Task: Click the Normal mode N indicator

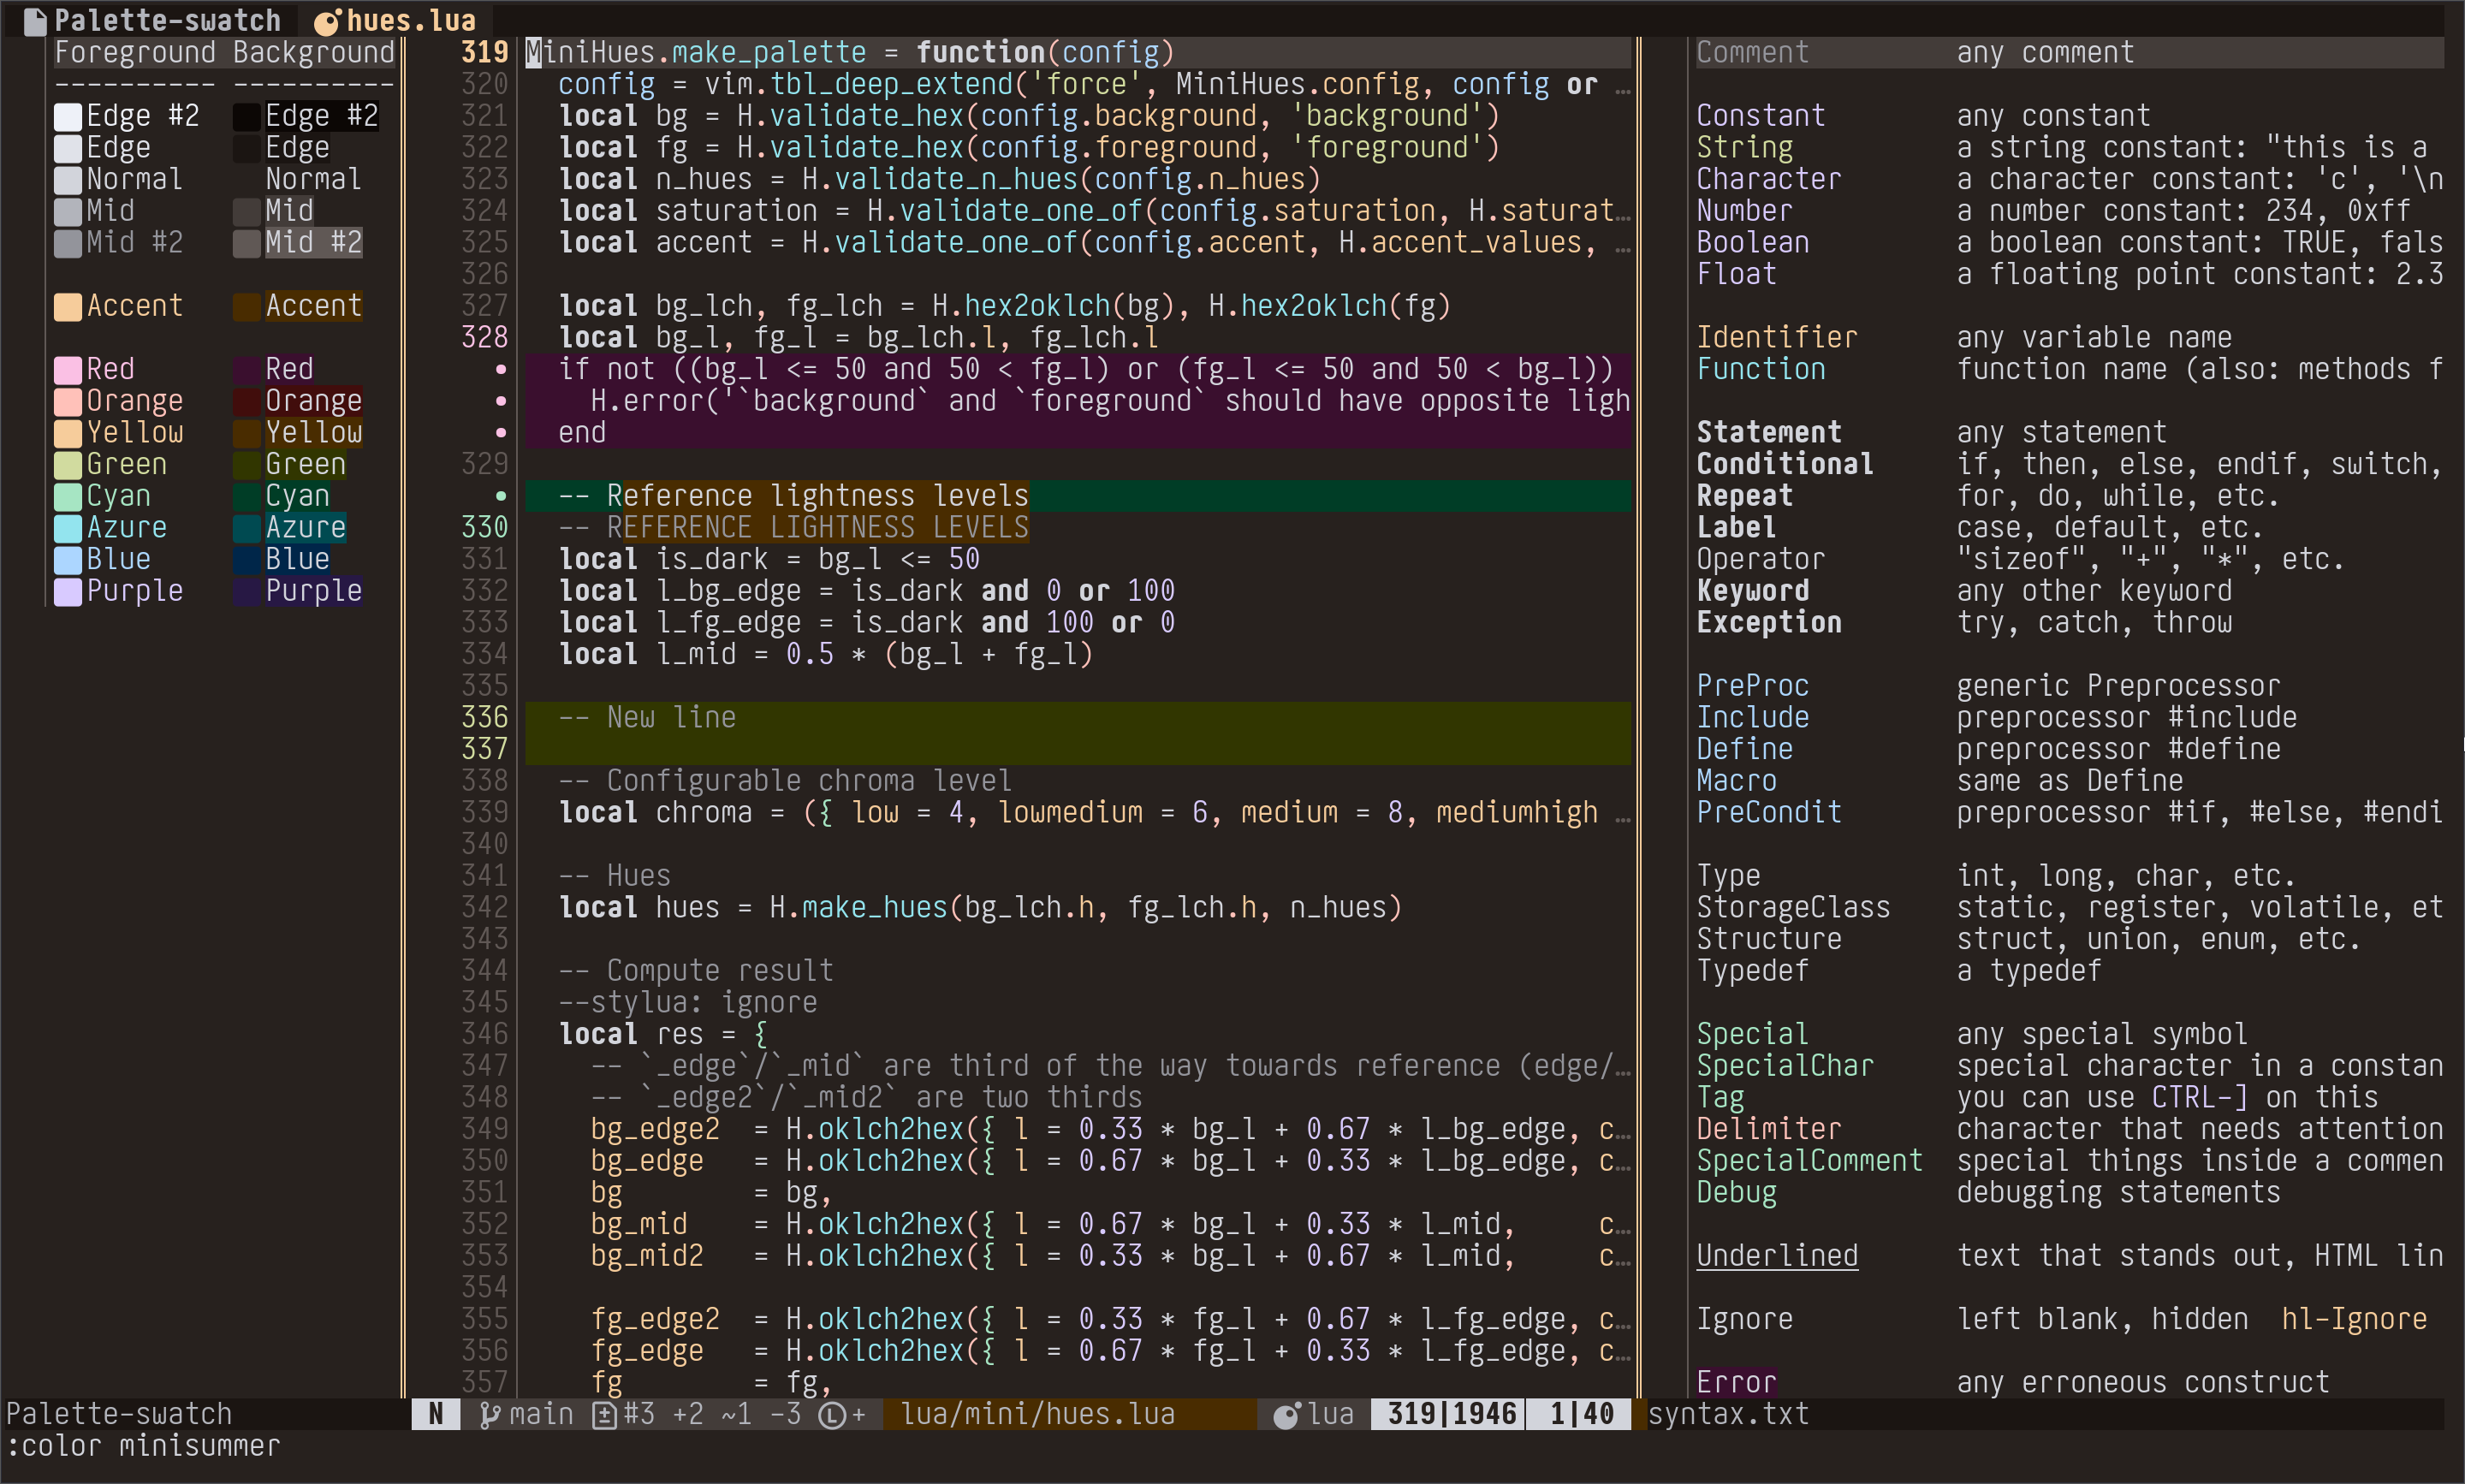Action: click(x=436, y=1414)
